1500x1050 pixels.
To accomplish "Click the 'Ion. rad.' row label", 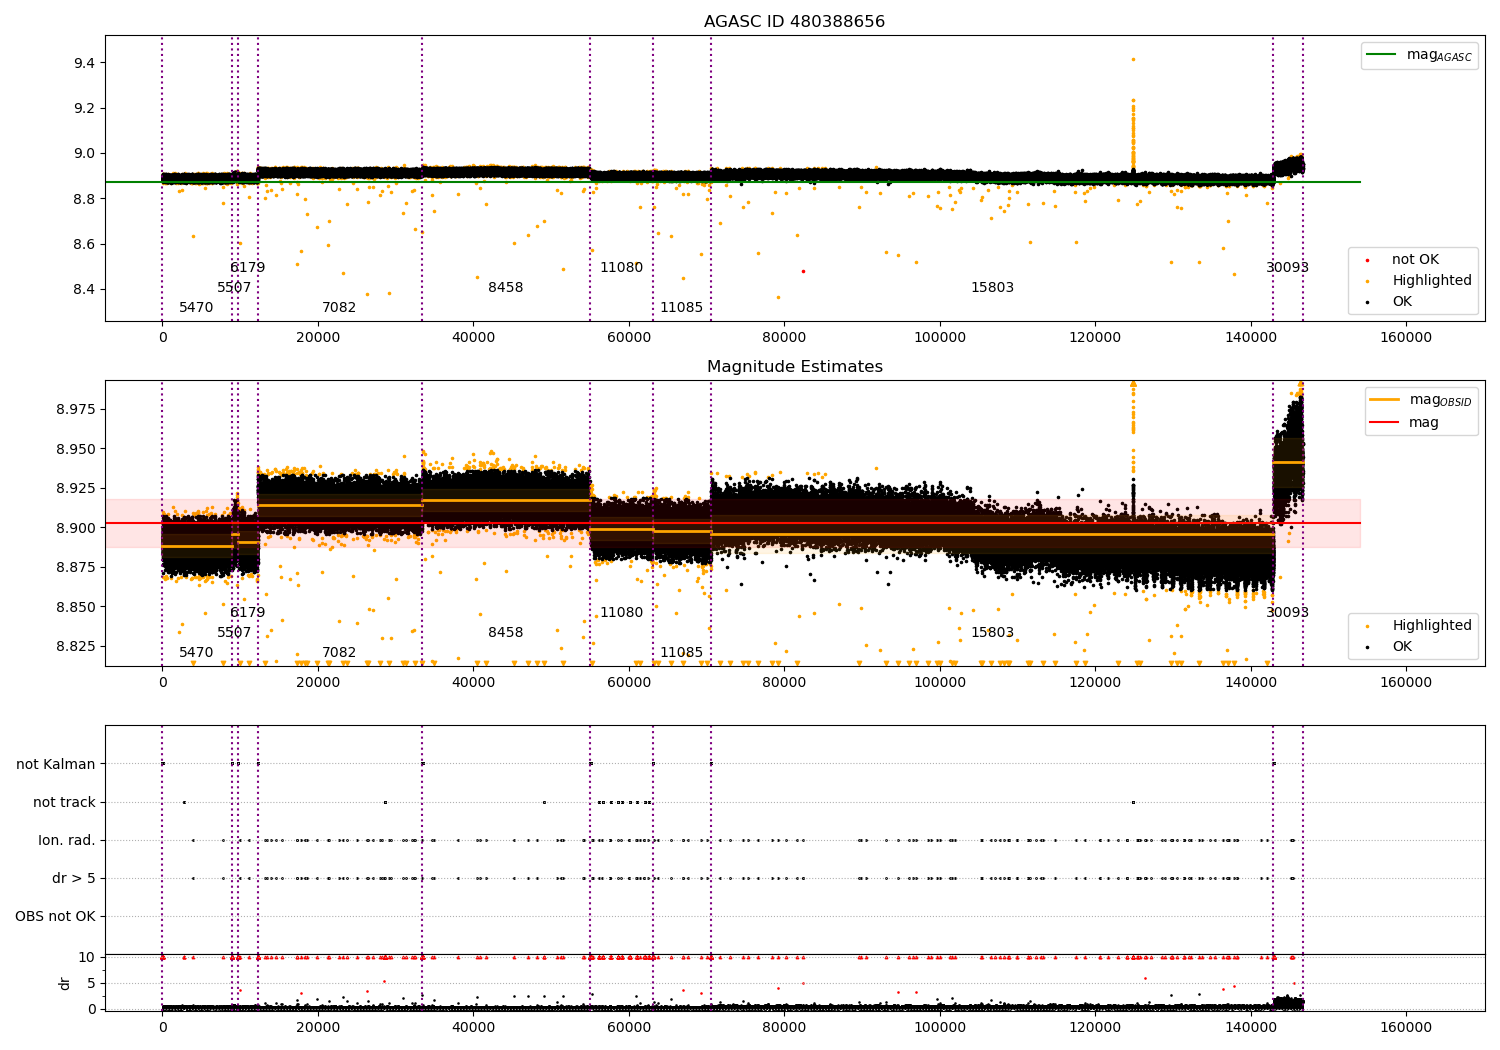I will click(x=67, y=841).
